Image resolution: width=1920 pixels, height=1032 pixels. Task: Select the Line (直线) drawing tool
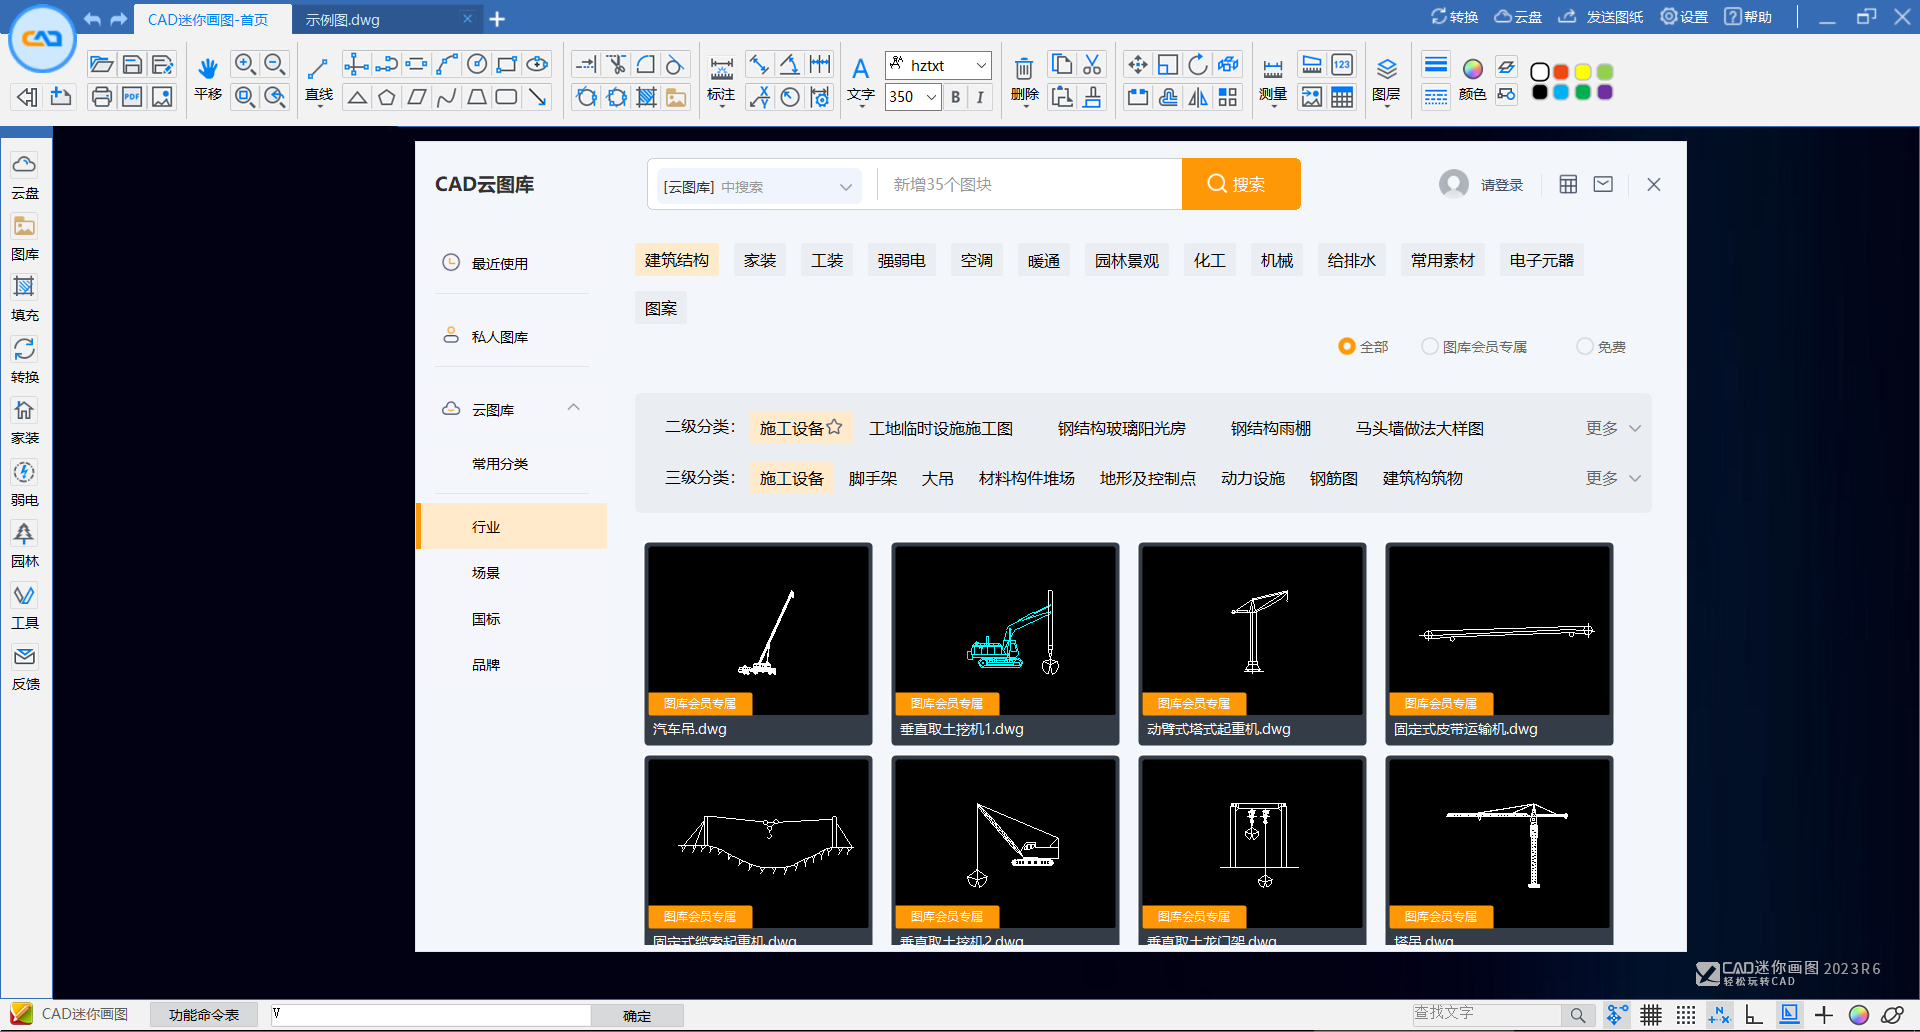319,78
